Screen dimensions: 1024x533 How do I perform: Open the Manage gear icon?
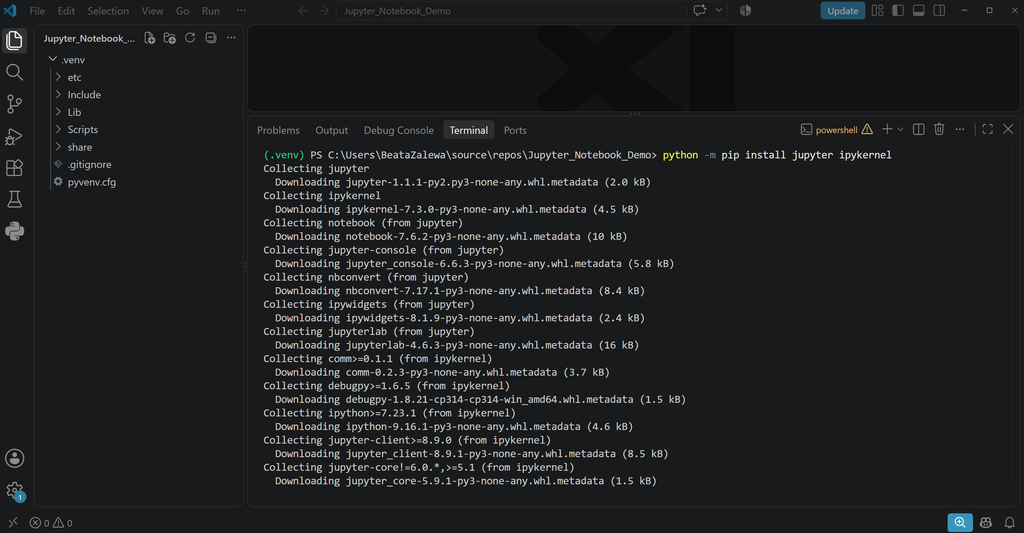(x=14, y=491)
